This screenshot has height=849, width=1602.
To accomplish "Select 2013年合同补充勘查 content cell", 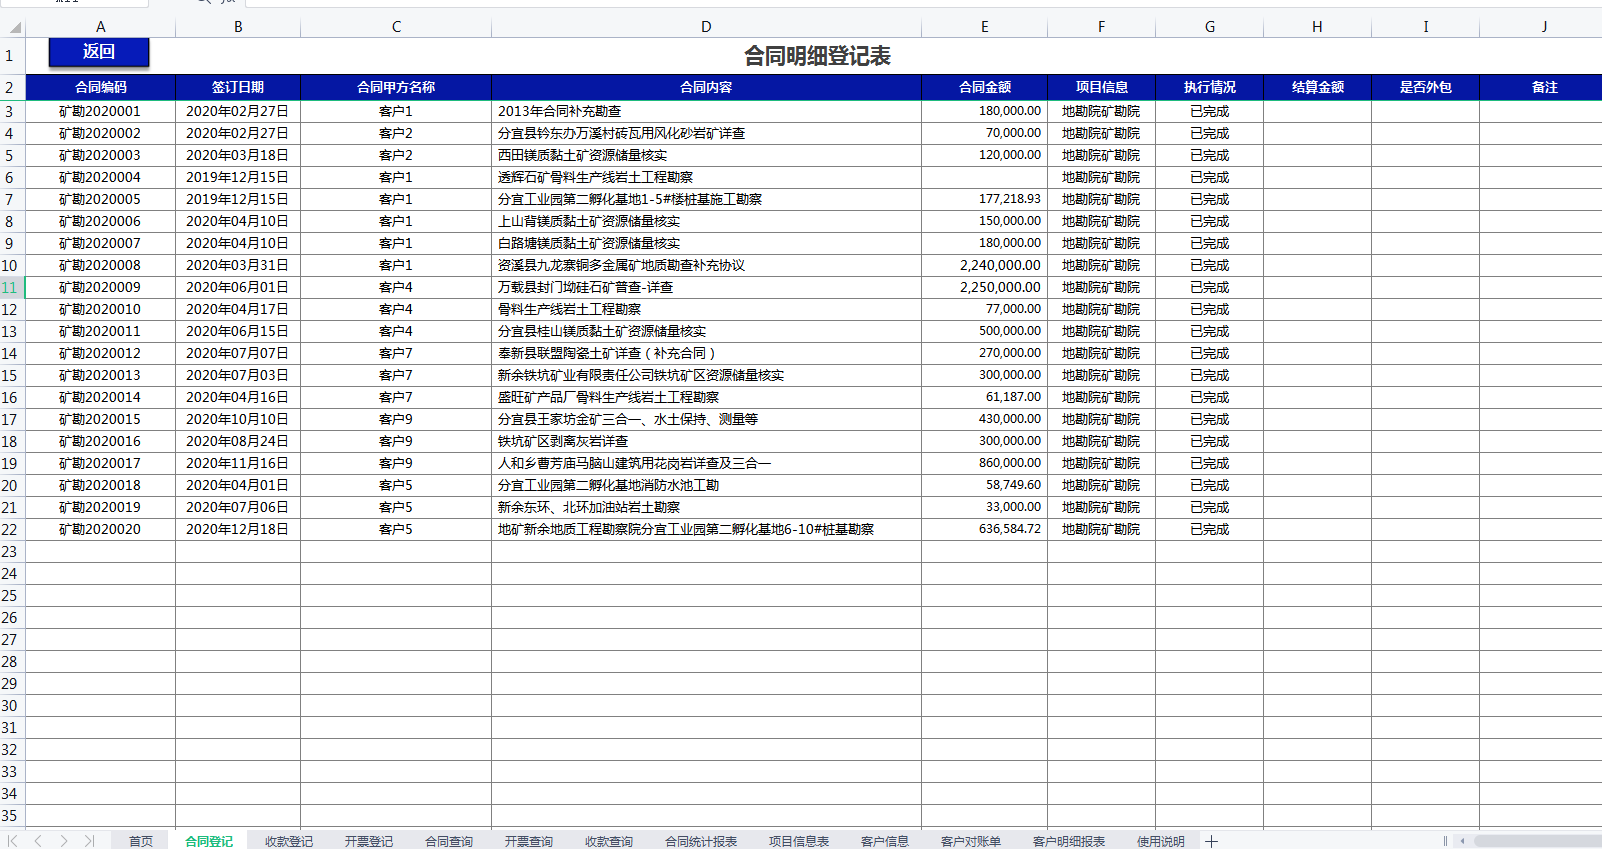I will coord(706,111).
